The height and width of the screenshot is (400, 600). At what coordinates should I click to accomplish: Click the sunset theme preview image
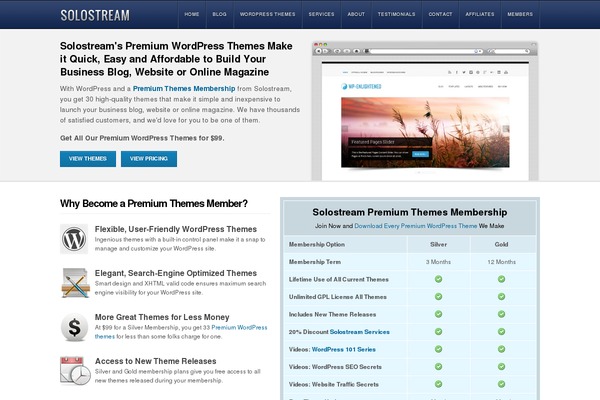(x=425, y=132)
